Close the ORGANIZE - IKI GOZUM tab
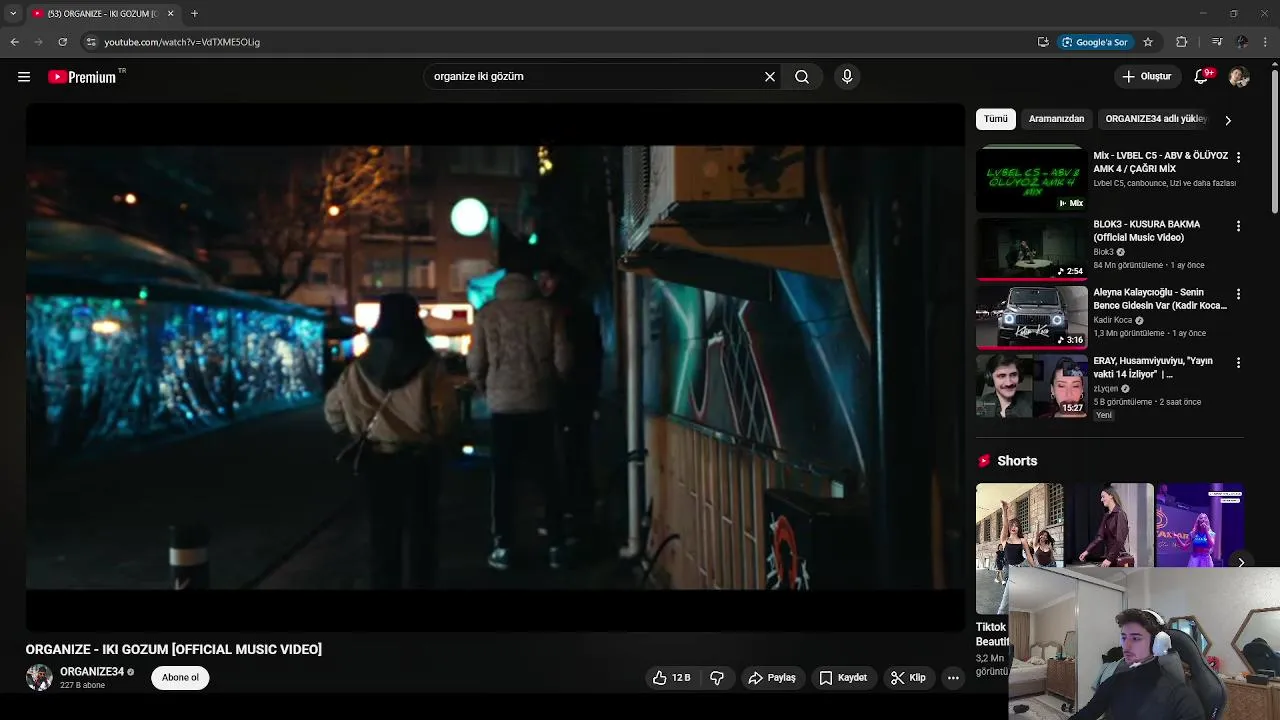 (170, 14)
